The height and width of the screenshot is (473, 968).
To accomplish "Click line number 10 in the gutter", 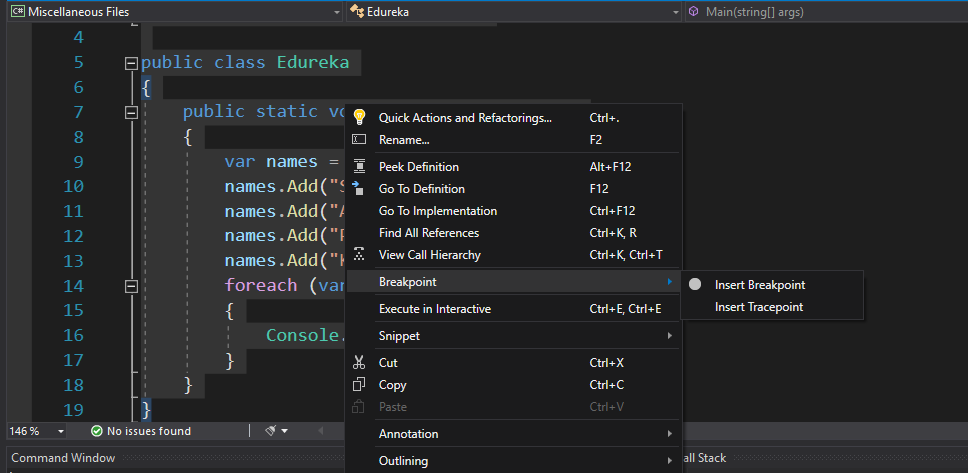I will coord(73,186).
